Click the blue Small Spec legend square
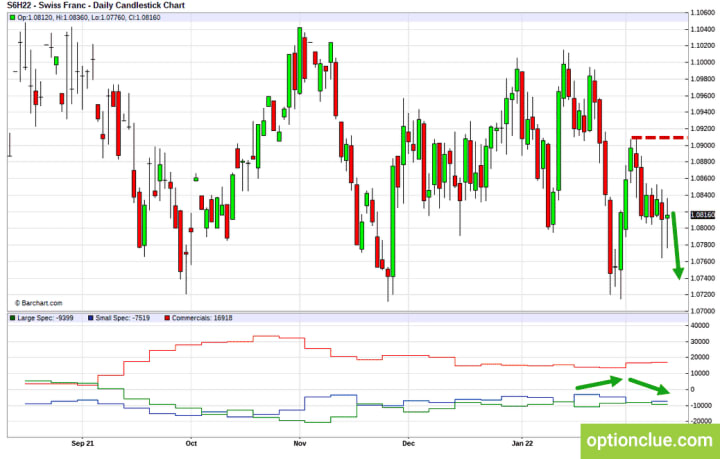 [x=90, y=318]
